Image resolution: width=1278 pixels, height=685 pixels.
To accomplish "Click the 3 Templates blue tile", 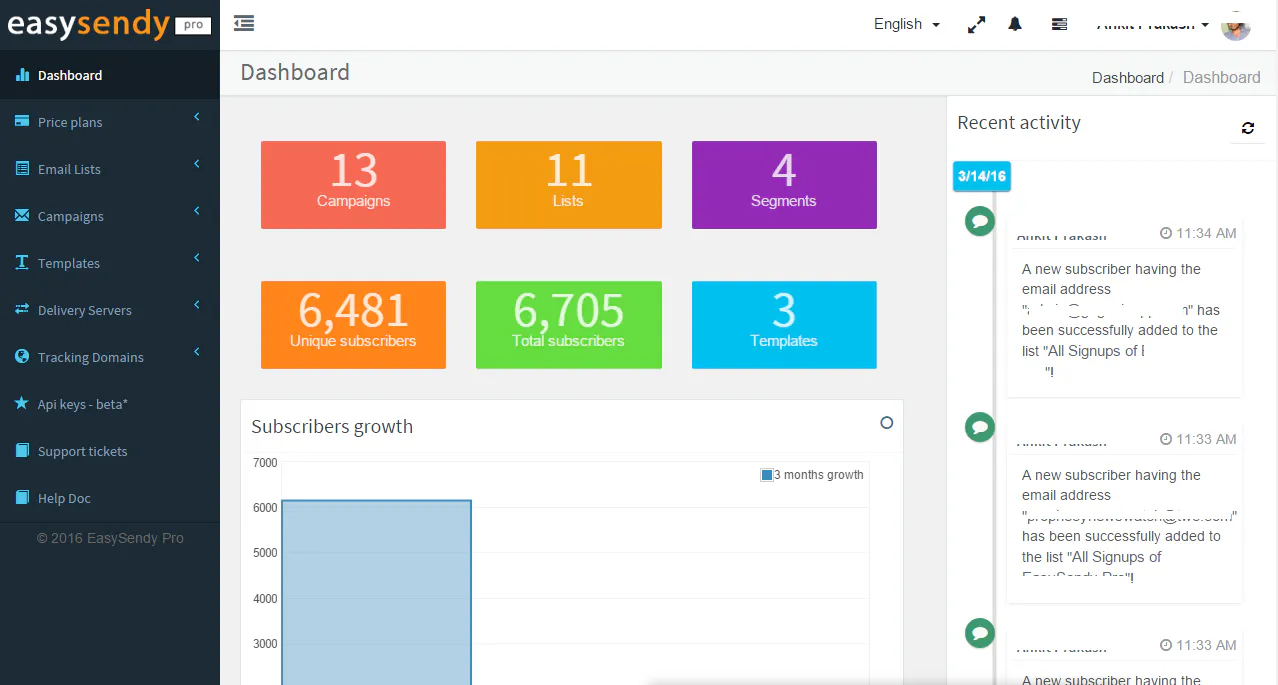I will (x=784, y=325).
